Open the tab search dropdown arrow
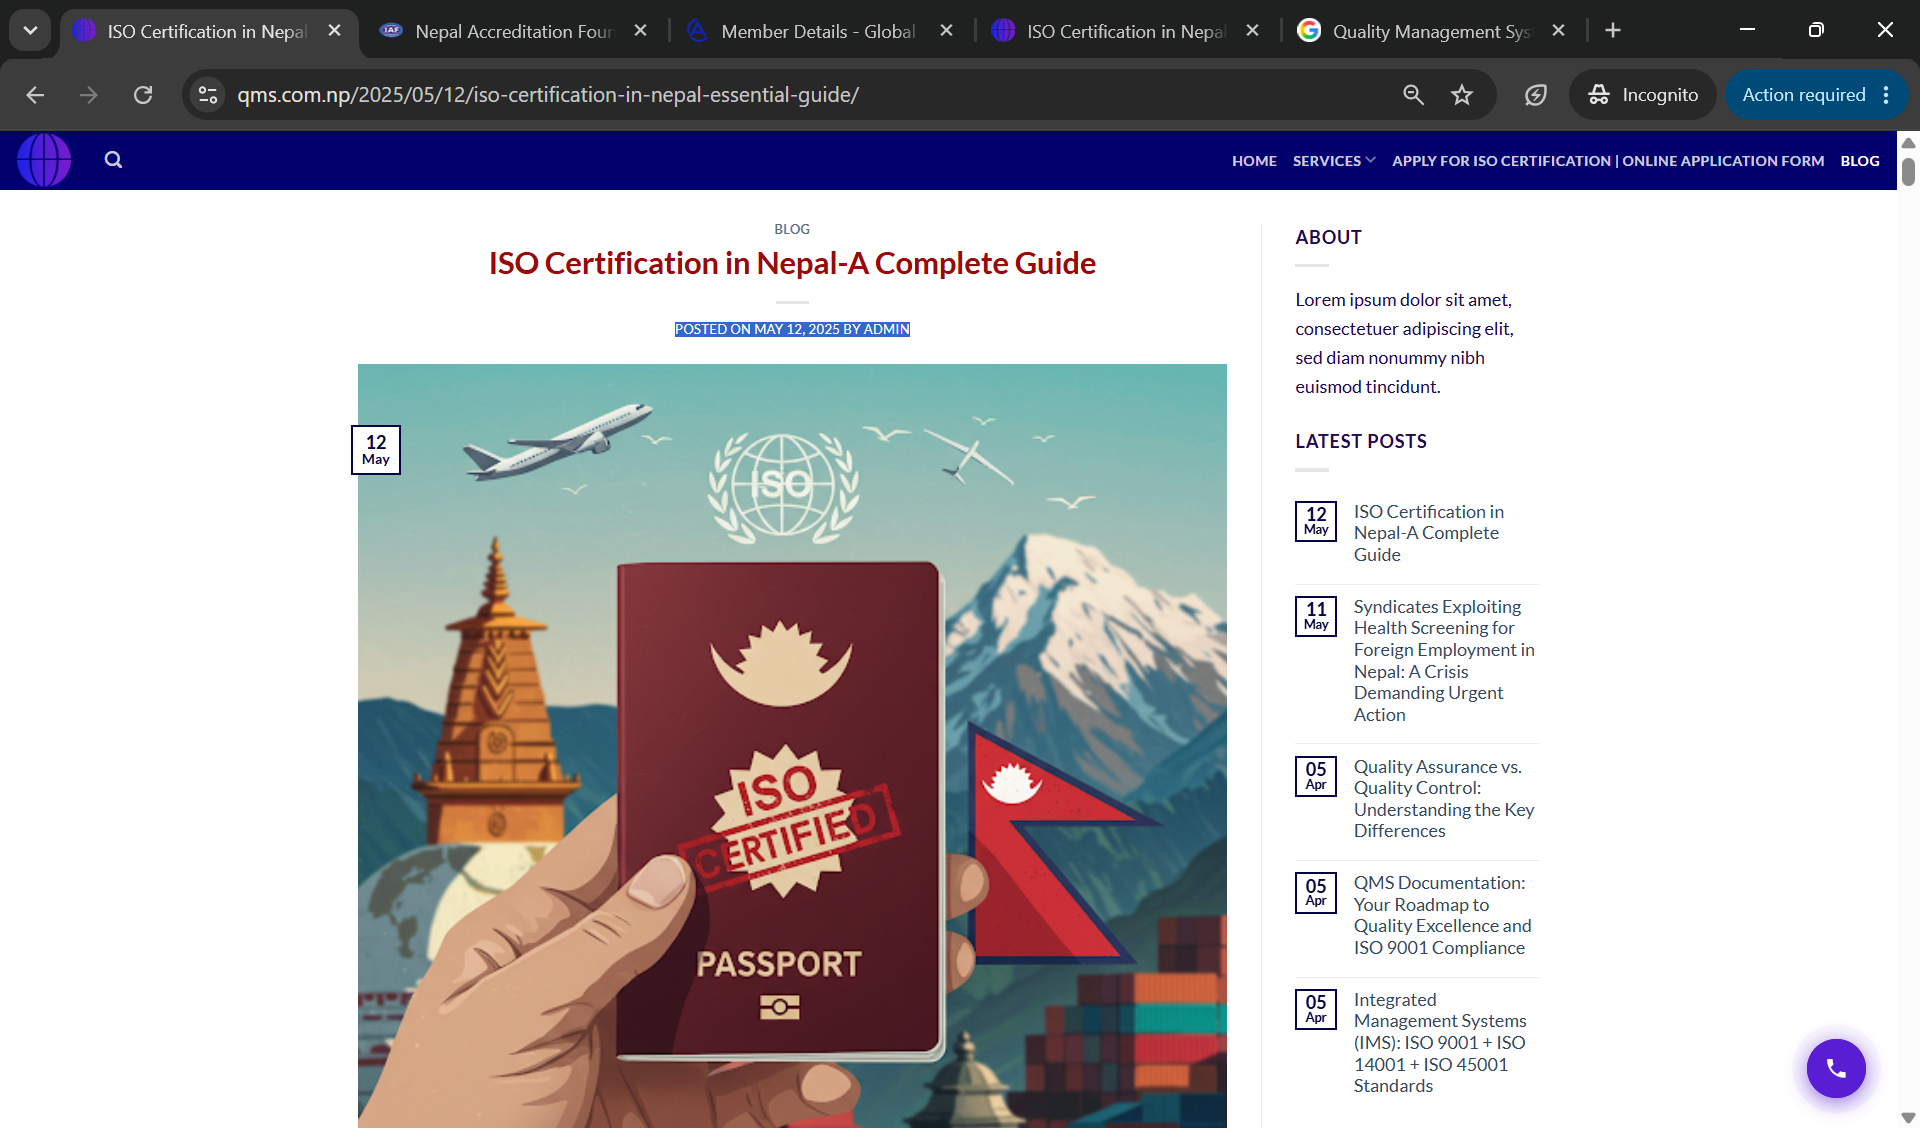Screen dimensions: 1920x1128 click(x=30, y=30)
